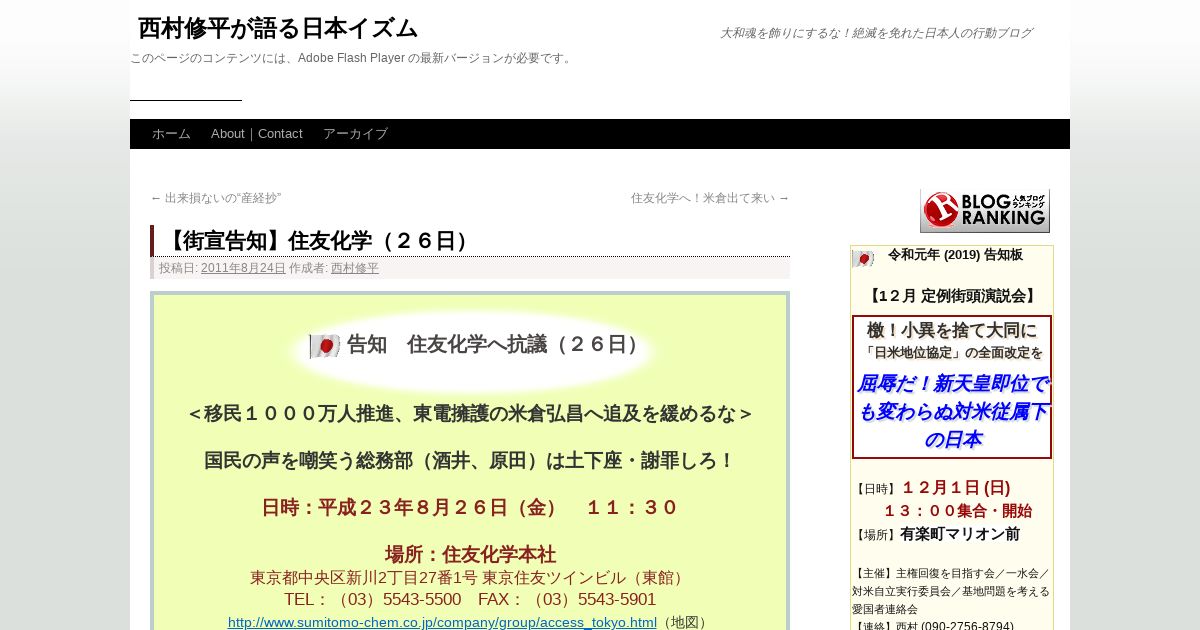This screenshot has height=630, width=1200.
Task: Click the tagline 大和魂を飾りにするな！
Action: tap(876, 33)
